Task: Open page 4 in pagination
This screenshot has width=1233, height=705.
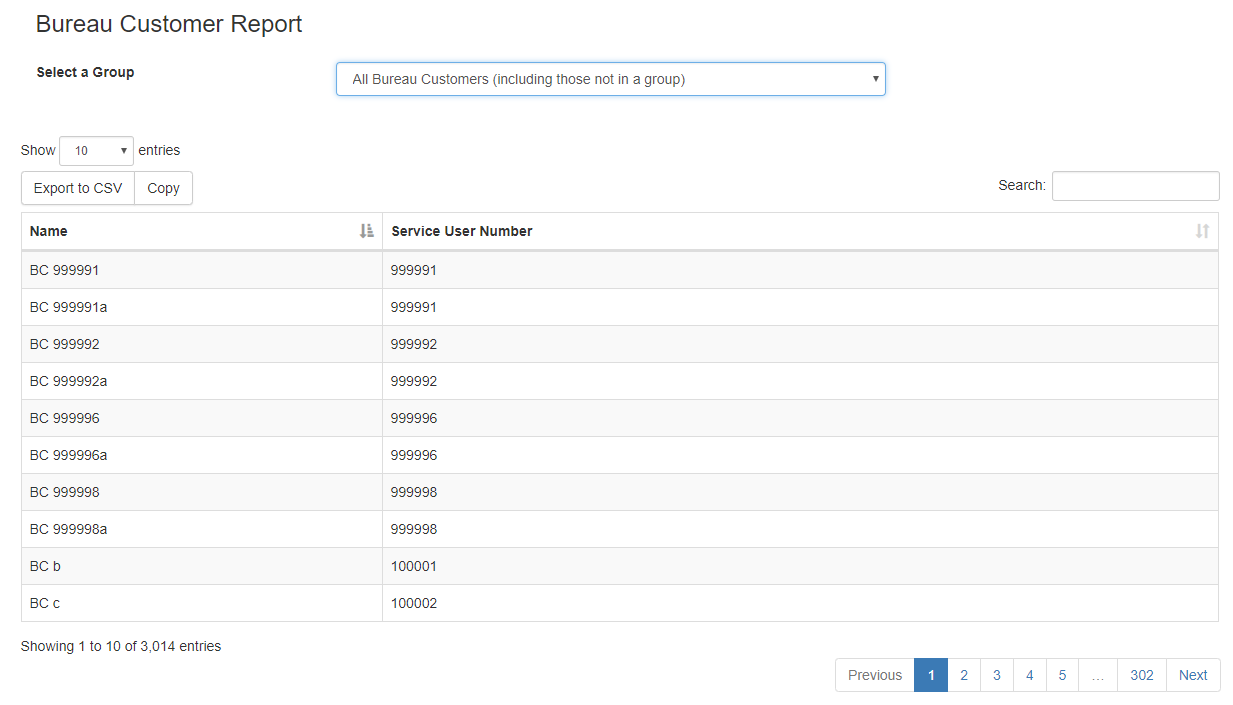Action: point(1030,675)
